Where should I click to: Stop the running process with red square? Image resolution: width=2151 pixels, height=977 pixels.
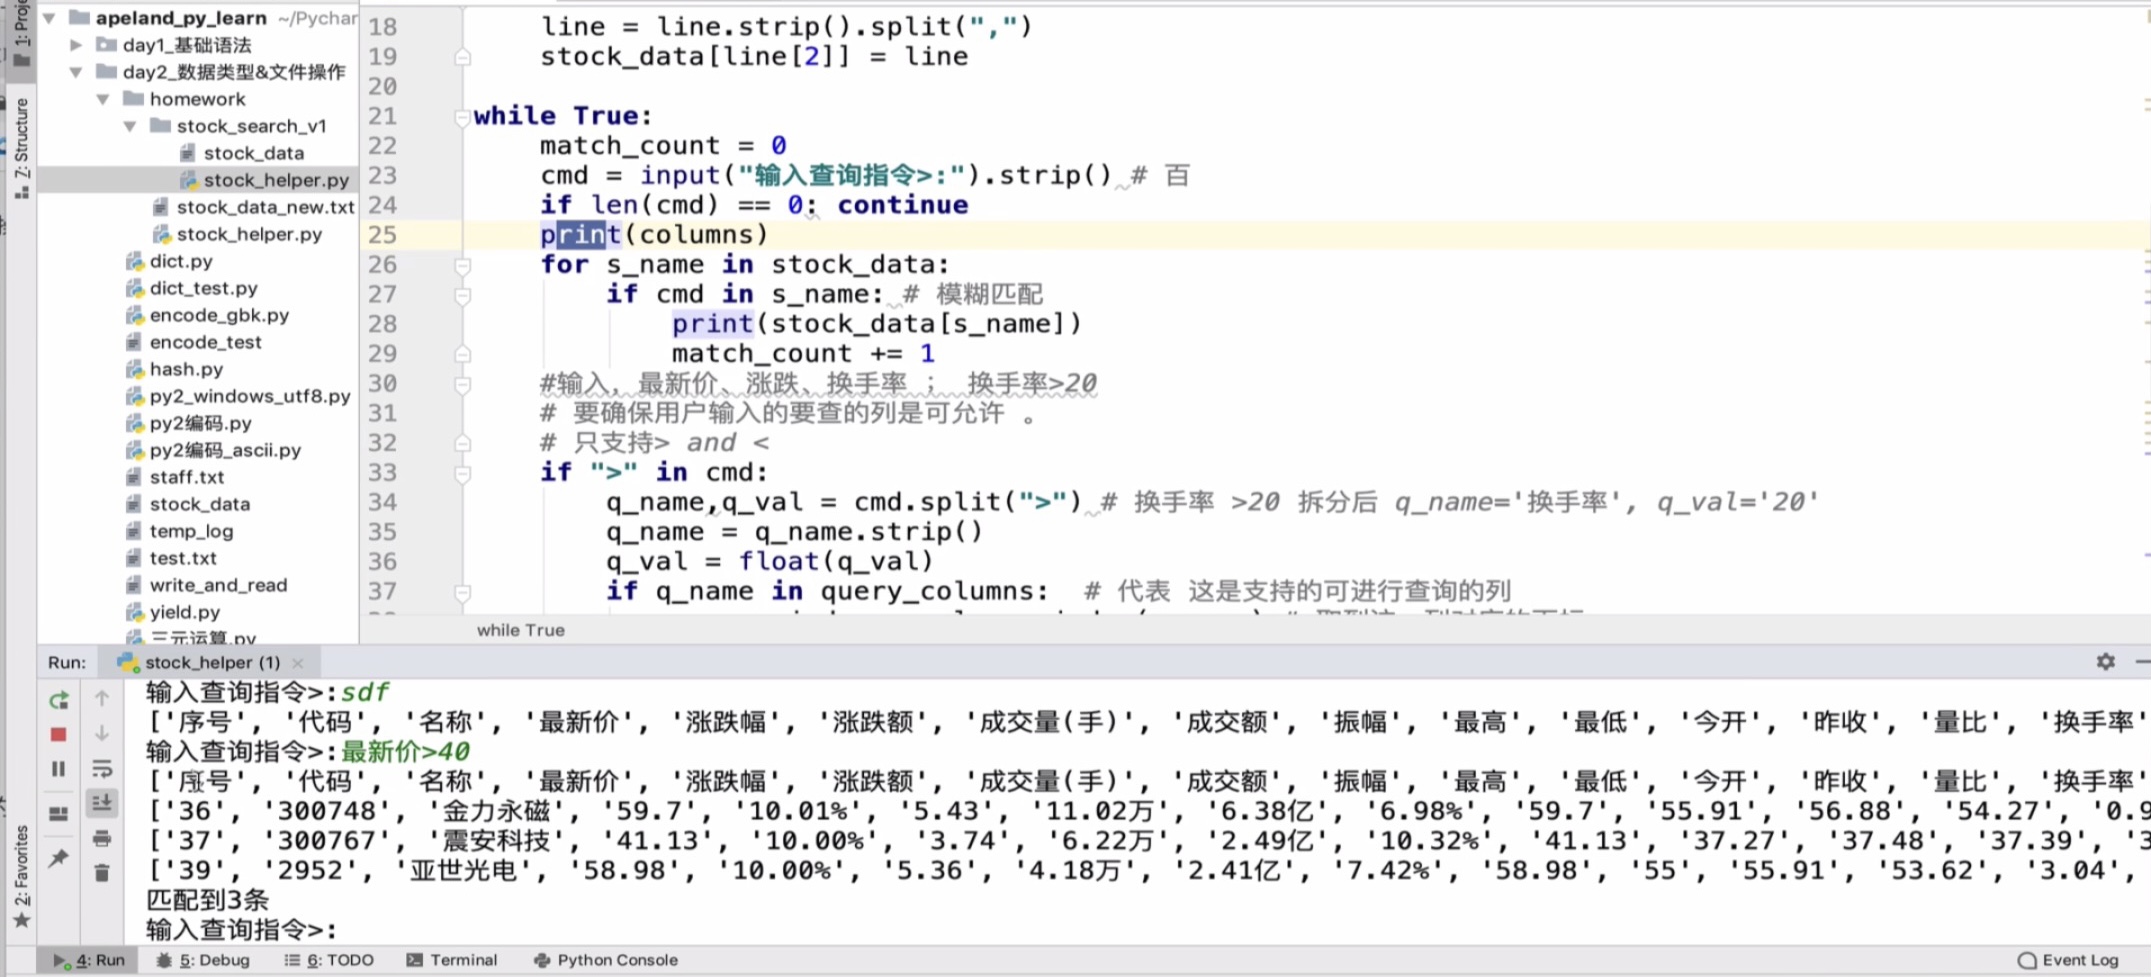click(x=59, y=735)
